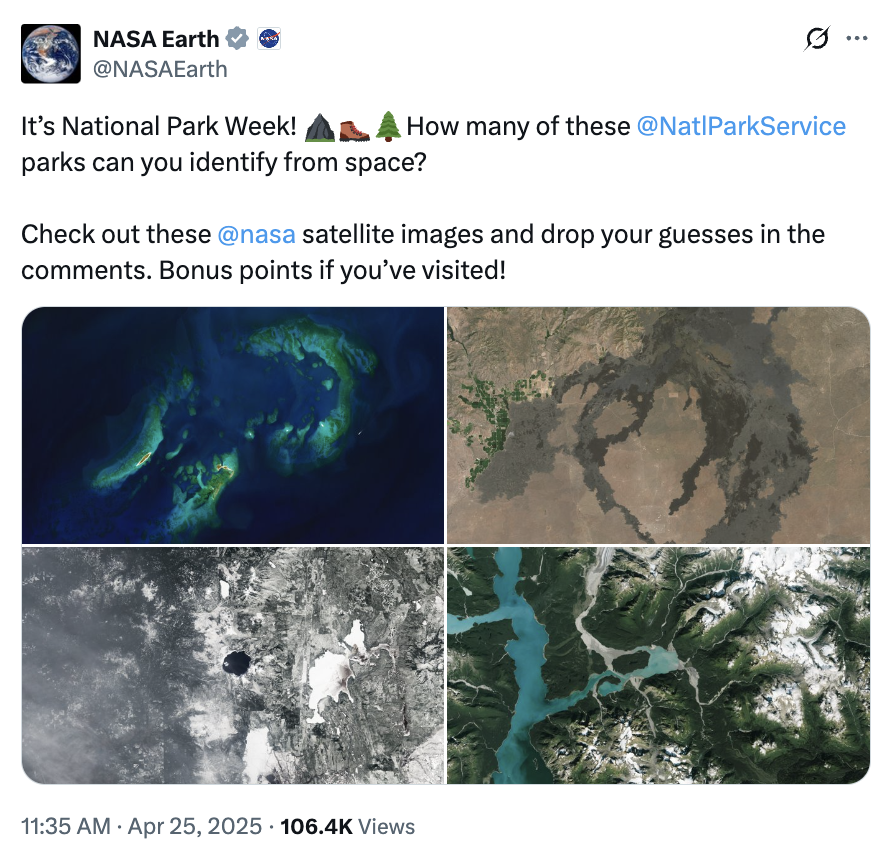Screen dimensions: 890x854
Task: Click the mountain emoji in the tweet
Action: coord(319,127)
